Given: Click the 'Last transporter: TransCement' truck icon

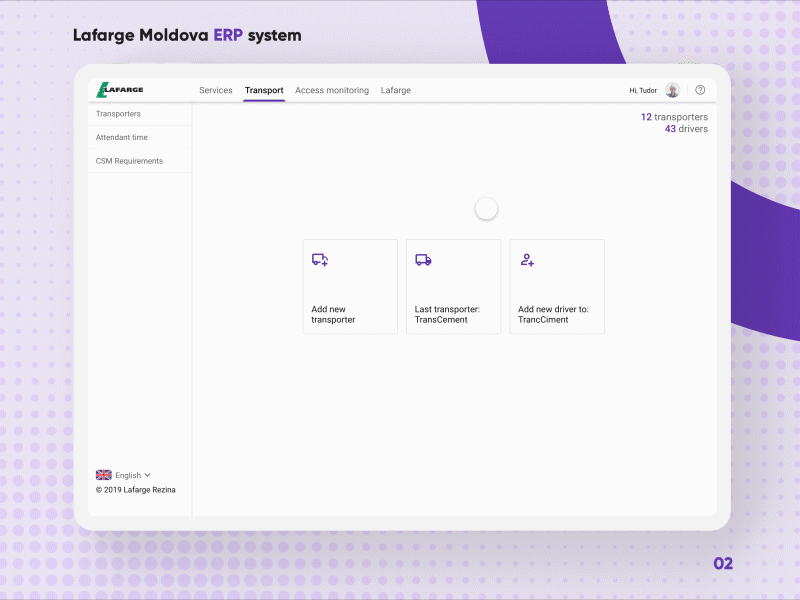Looking at the screenshot, I should pos(423,259).
